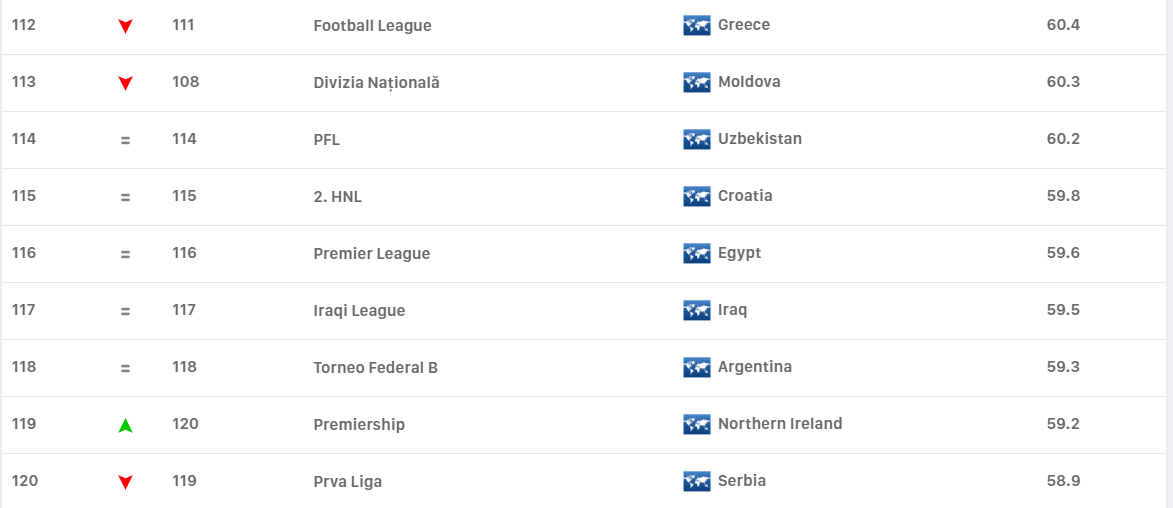The width and height of the screenshot is (1173, 508).
Task: Click the flag icon beside Croatia
Action: (696, 196)
